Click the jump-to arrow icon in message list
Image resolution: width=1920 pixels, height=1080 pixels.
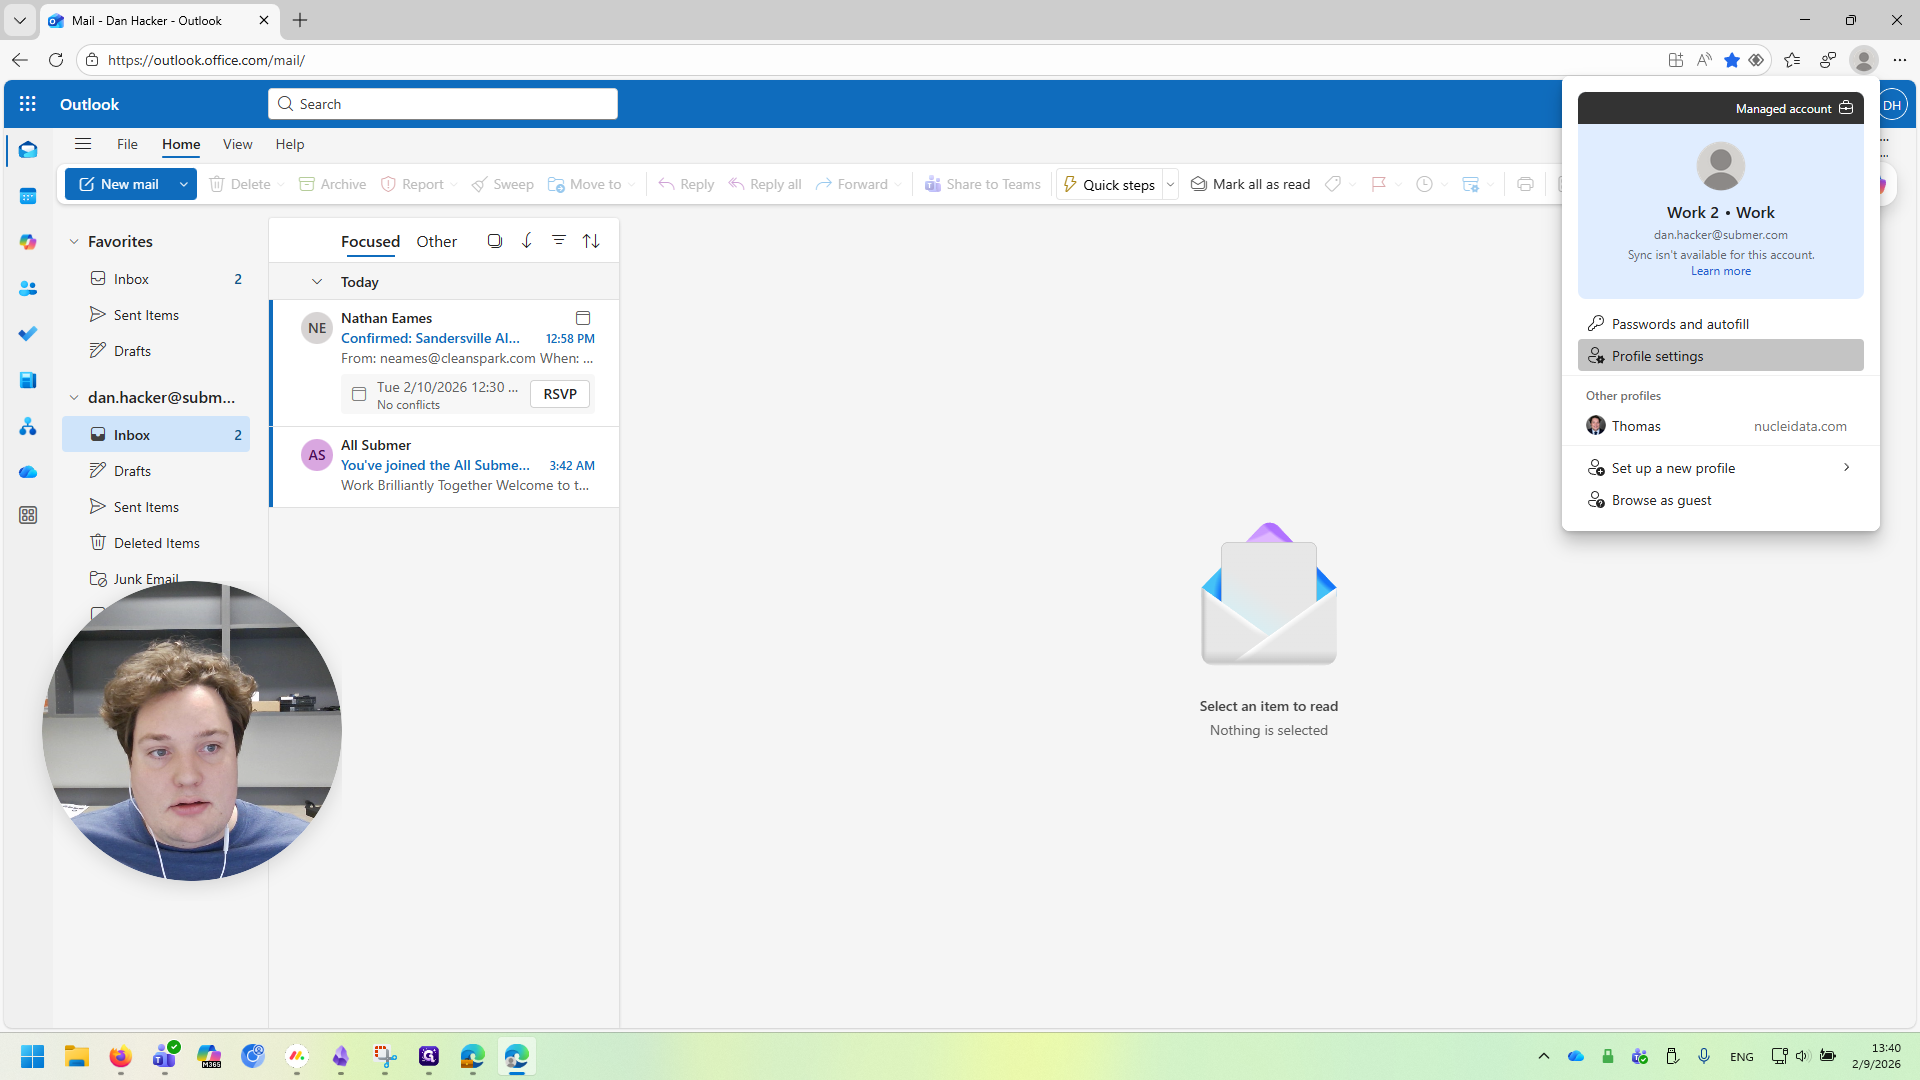(x=527, y=241)
